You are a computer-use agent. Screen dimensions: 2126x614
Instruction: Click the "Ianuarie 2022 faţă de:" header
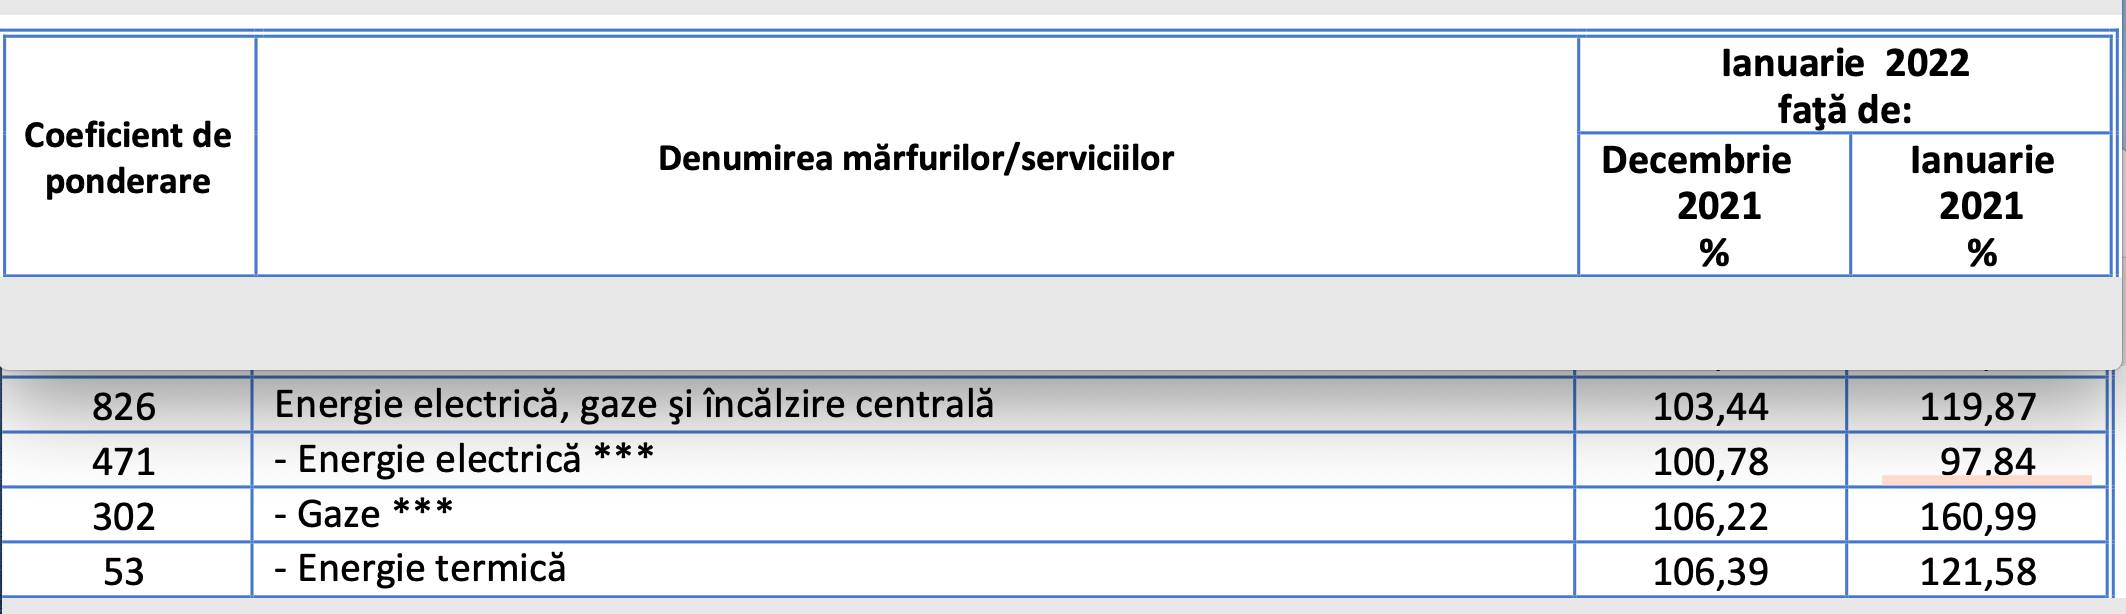[x=1844, y=86]
